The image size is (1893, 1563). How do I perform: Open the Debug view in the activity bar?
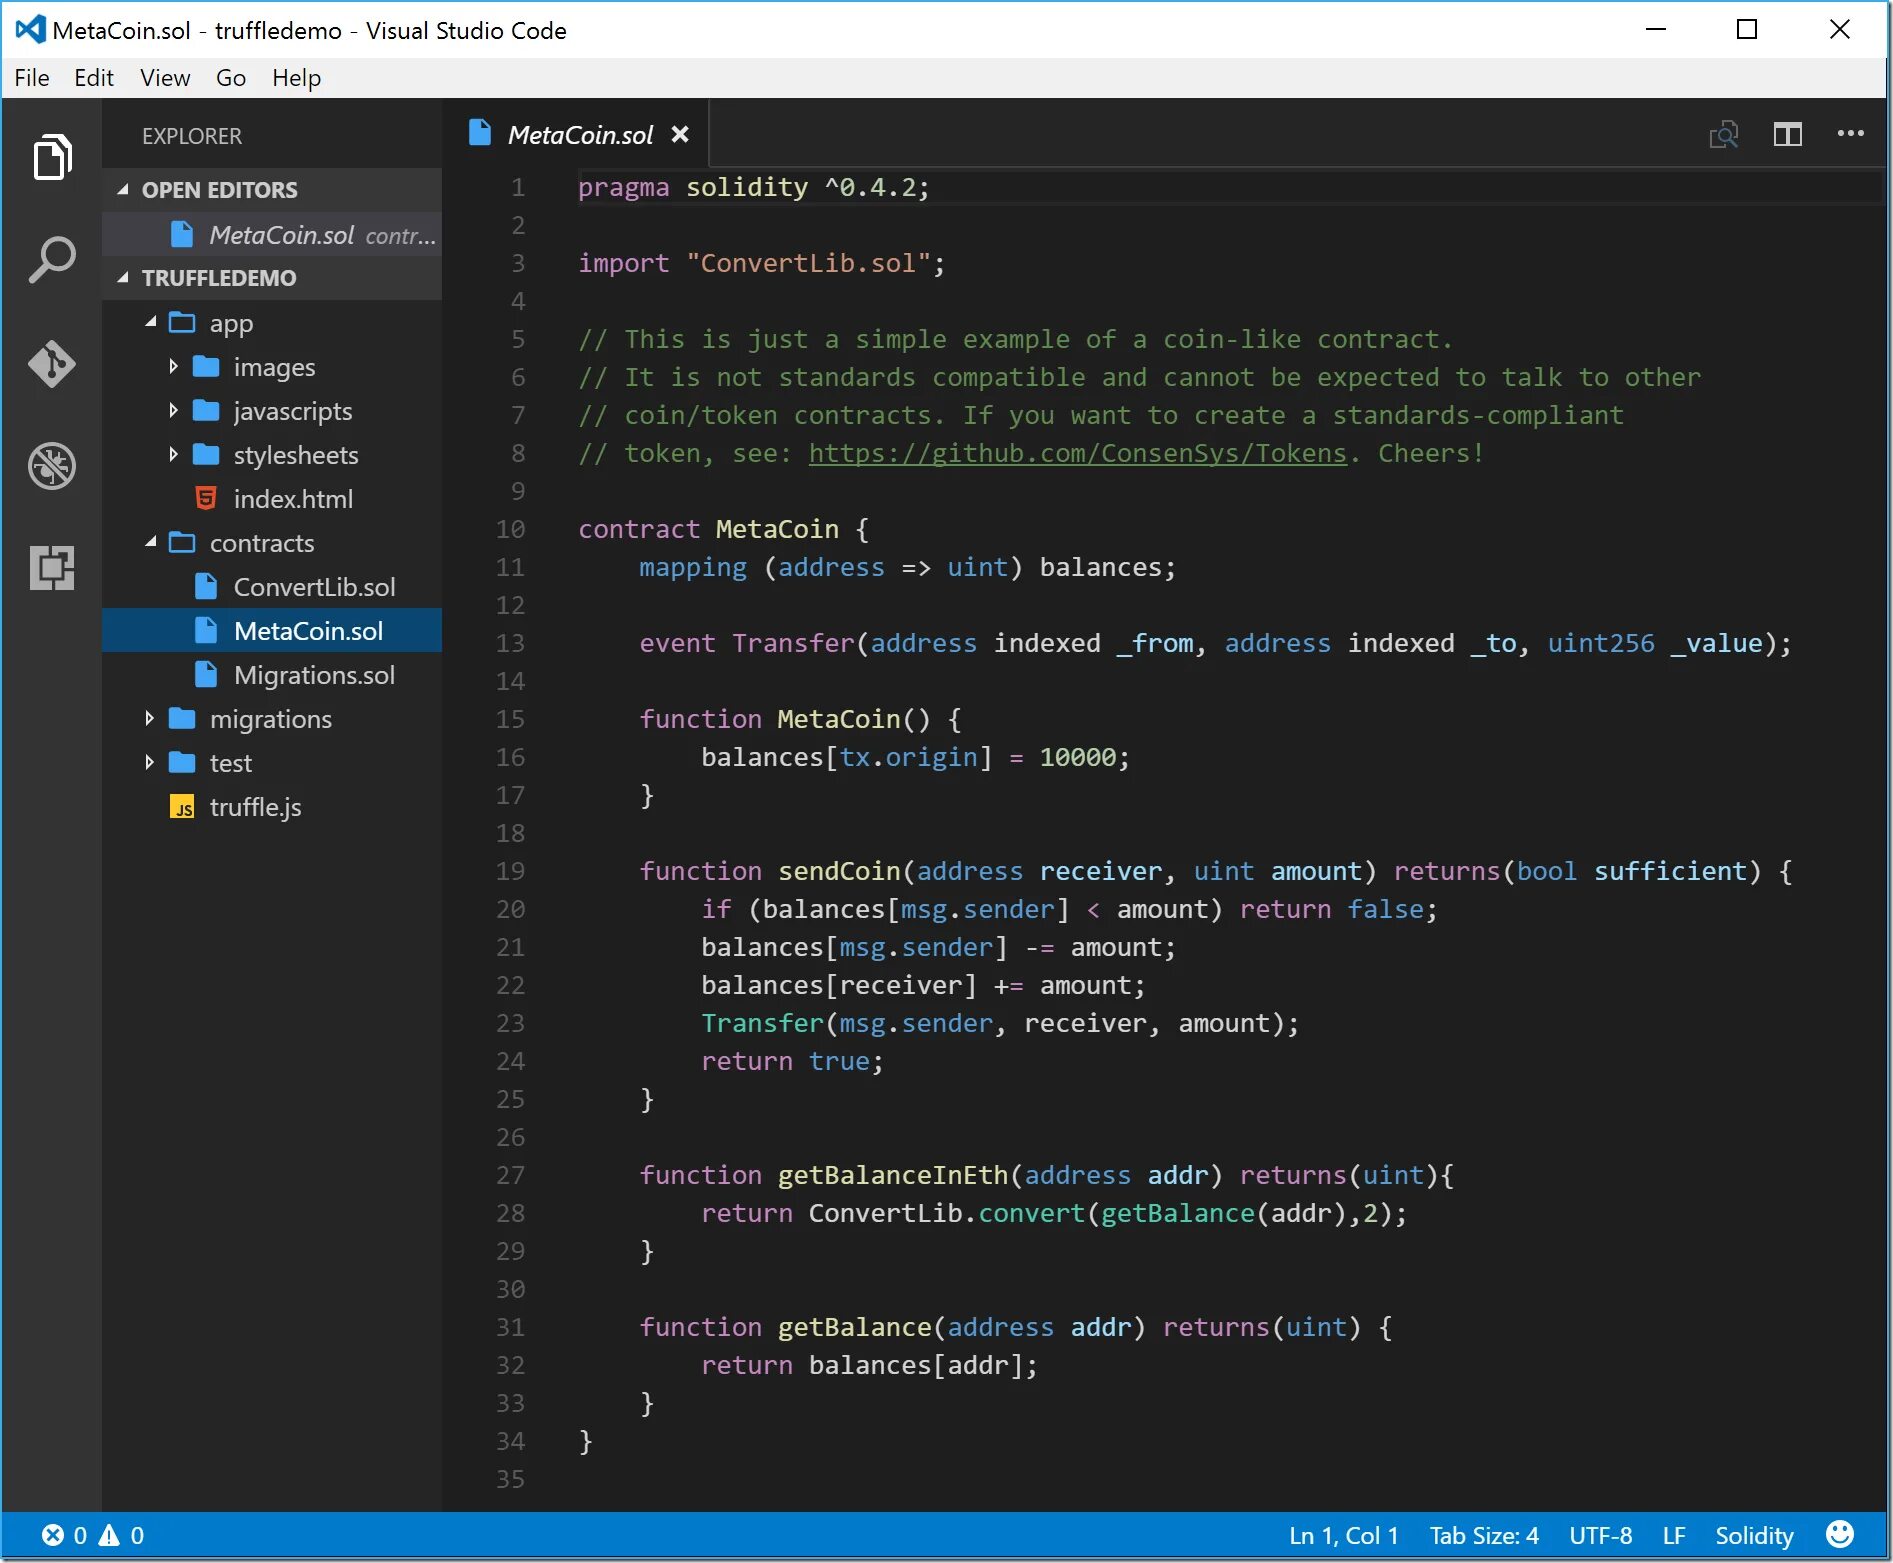pos(52,466)
